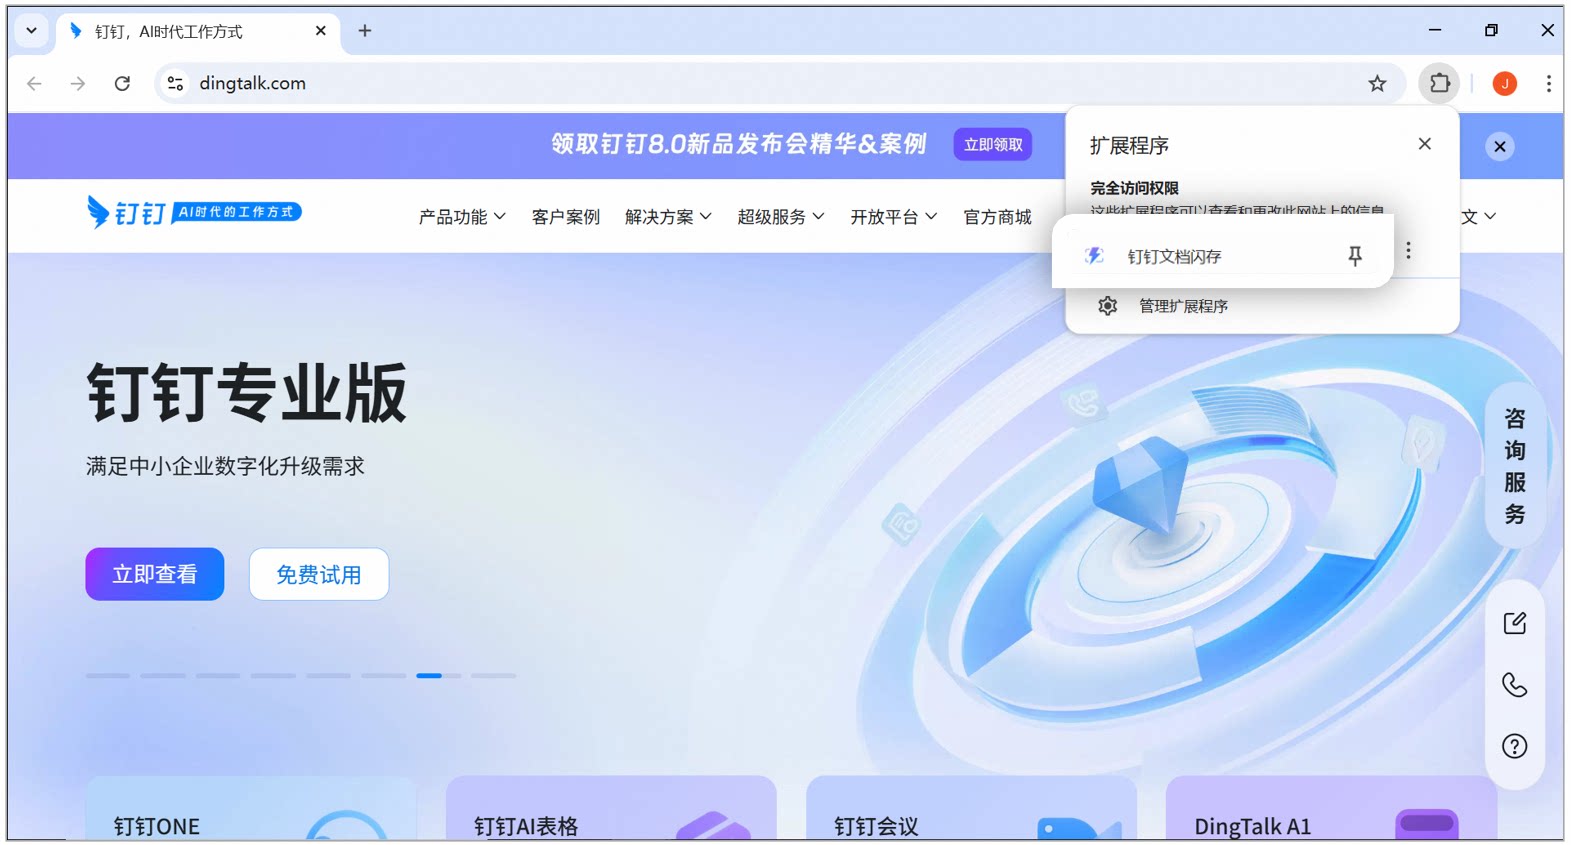Close the 扩展程序 popup
The image size is (1571, 845).
[1424, 144]
